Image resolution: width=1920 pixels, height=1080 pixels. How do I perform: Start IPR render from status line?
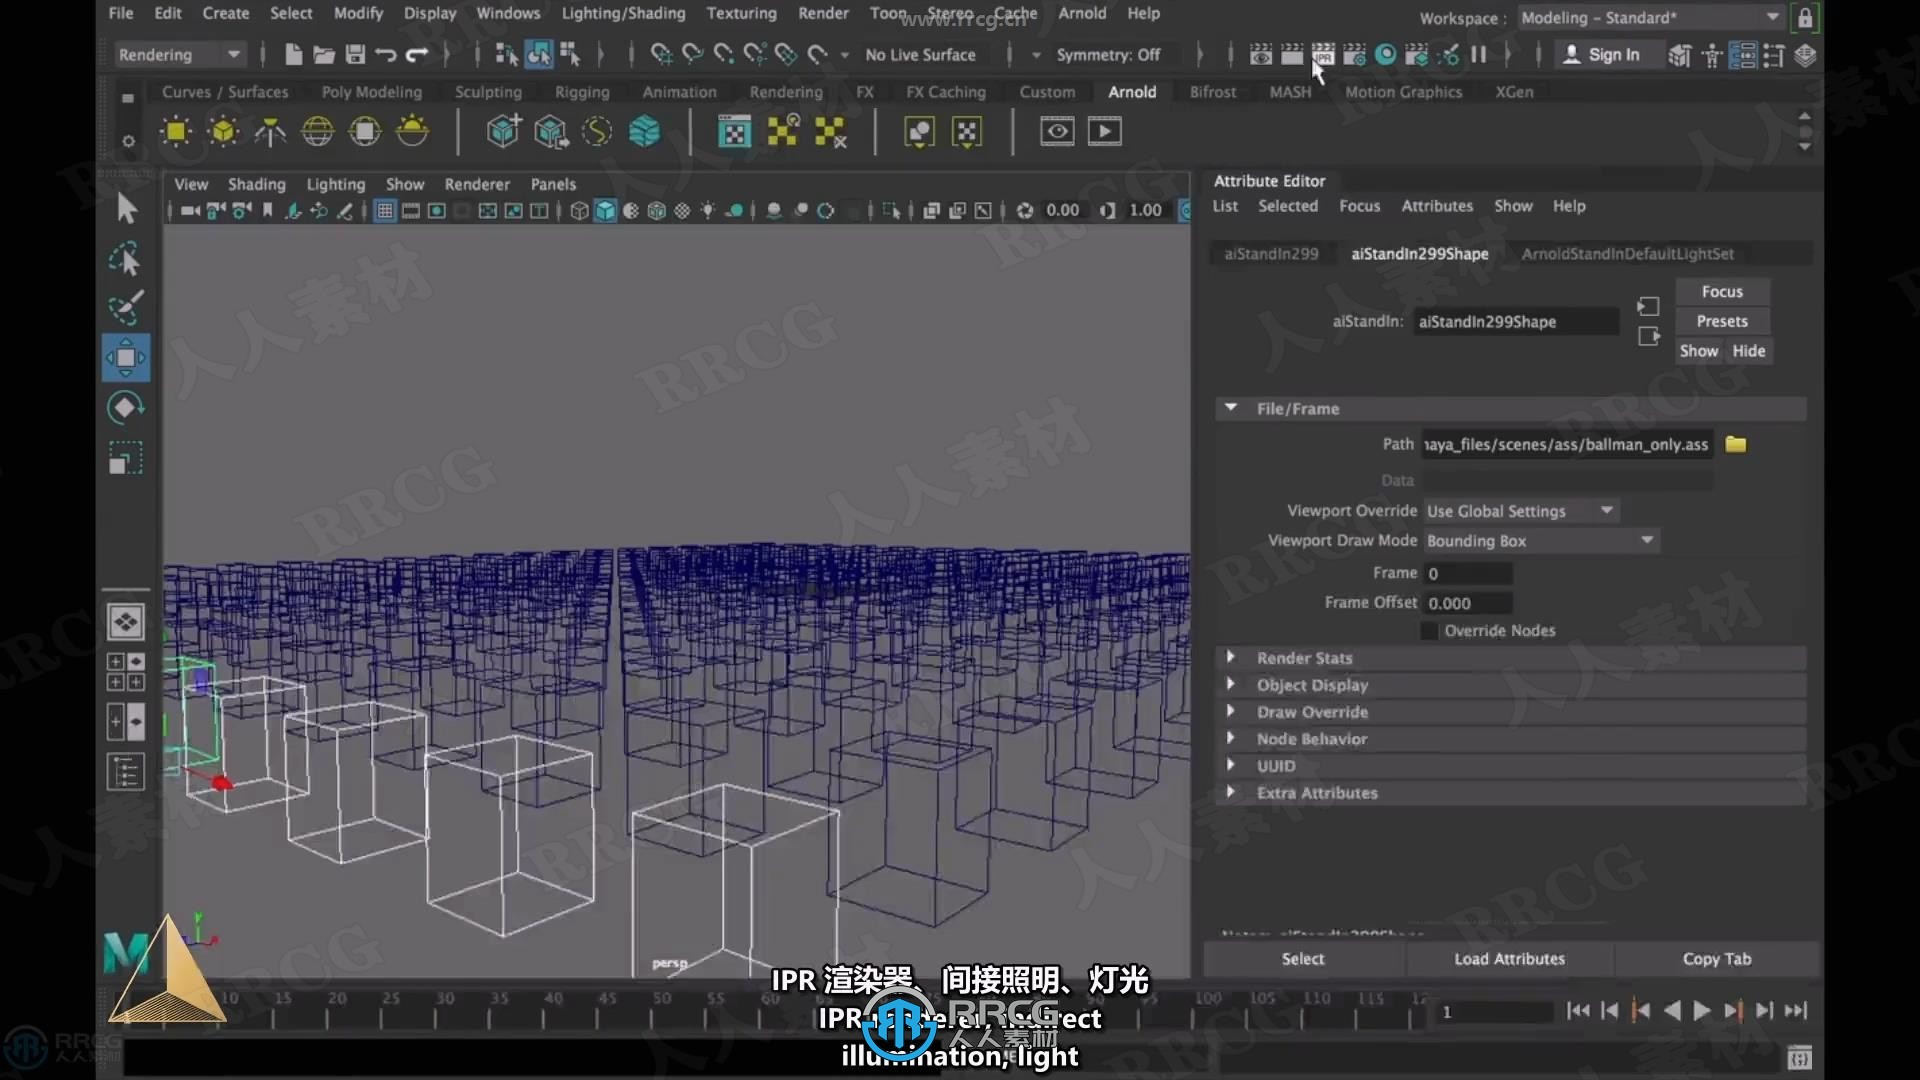point(1323,55)
